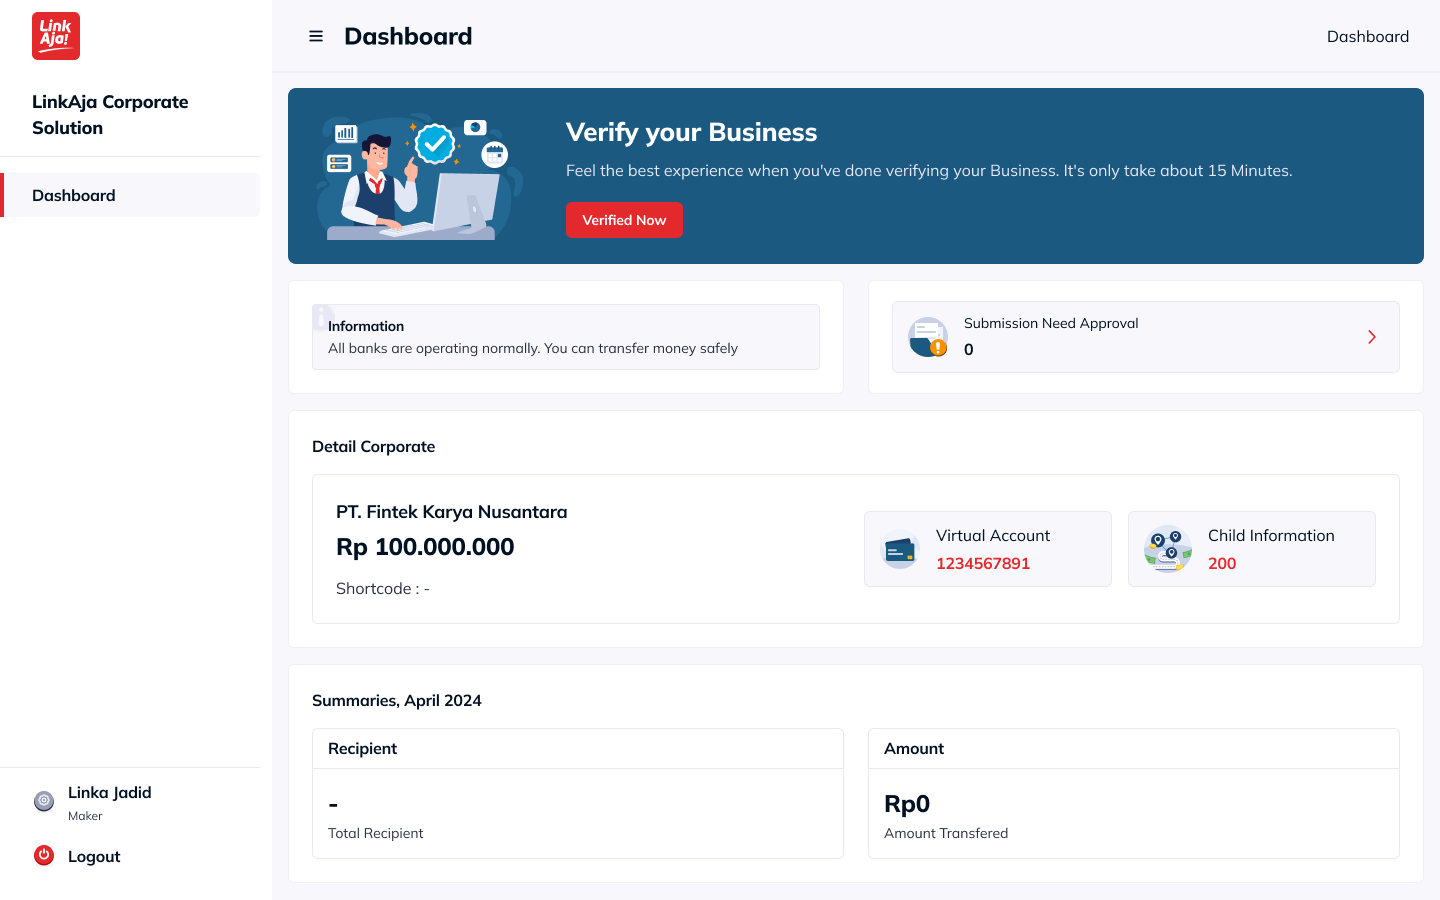
Task: Click the info icon on Information box
Action: coord(322,316)
